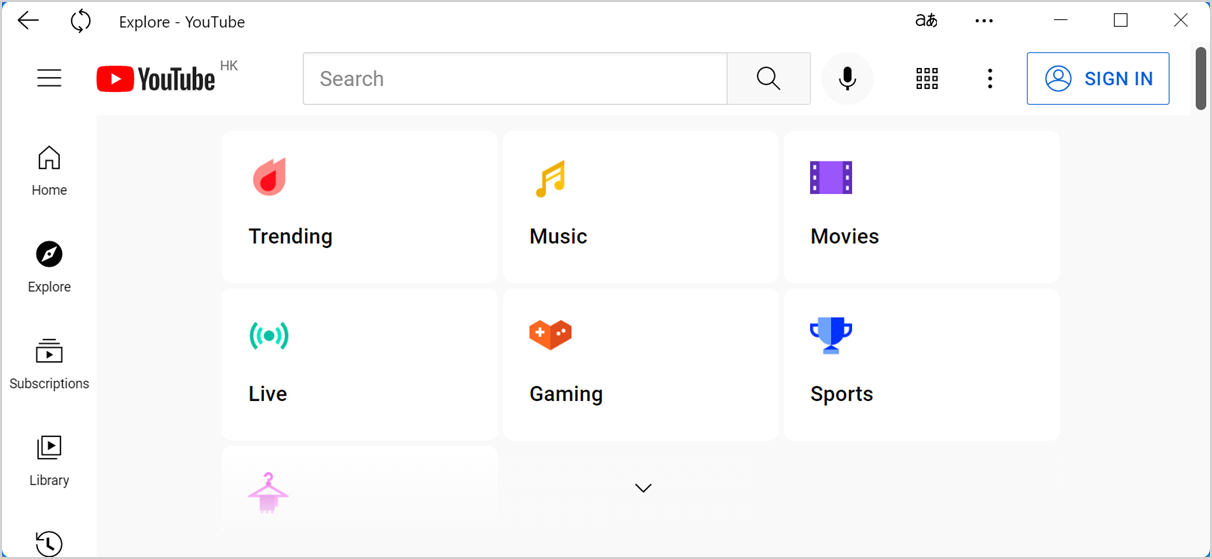Expand more categories with chevron
Viewport: 1212px width, 559px height.
[643, 488]
